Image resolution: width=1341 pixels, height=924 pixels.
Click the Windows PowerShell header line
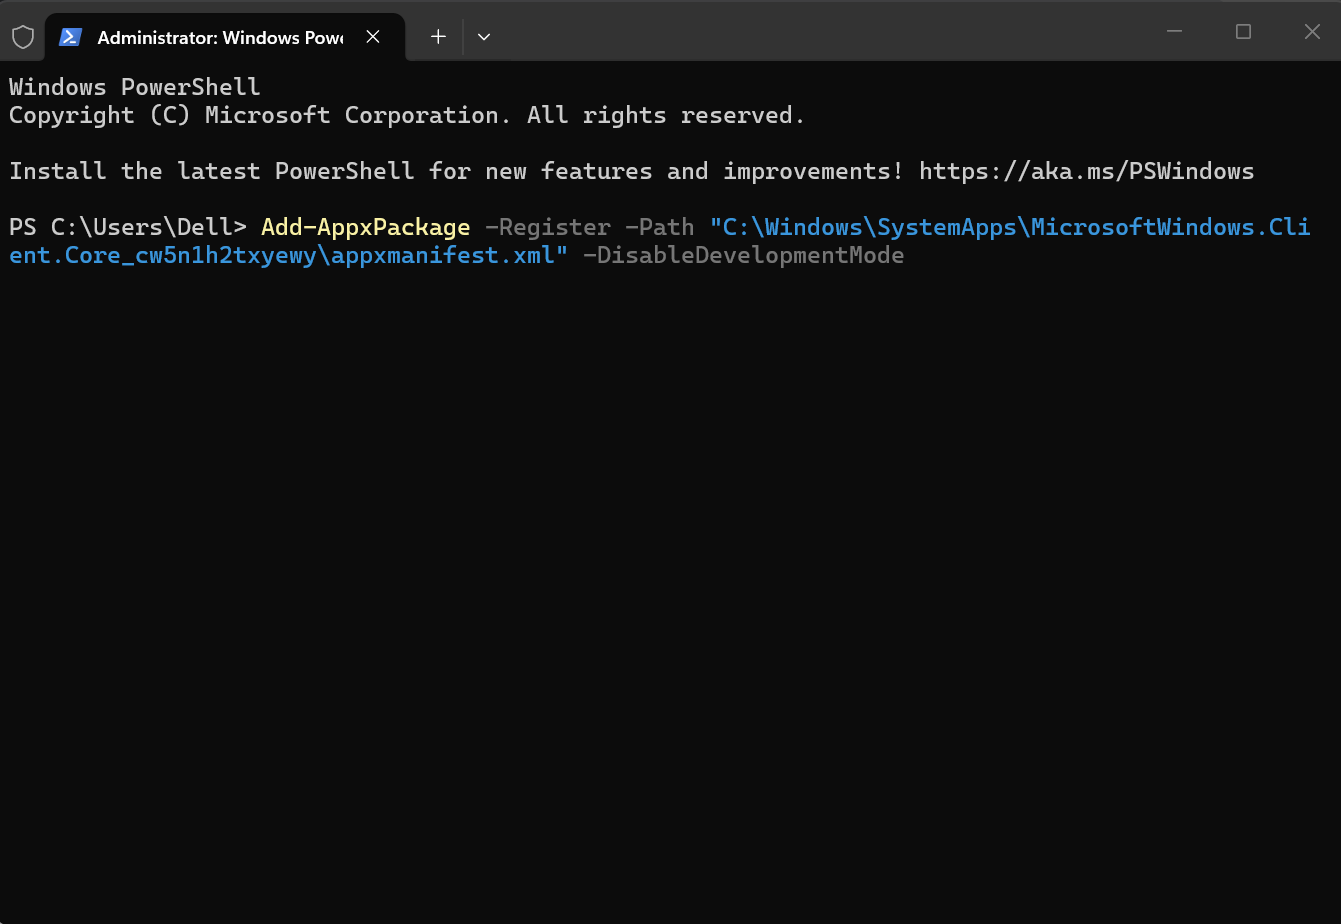pyautogui.click(x=134, y=87)
